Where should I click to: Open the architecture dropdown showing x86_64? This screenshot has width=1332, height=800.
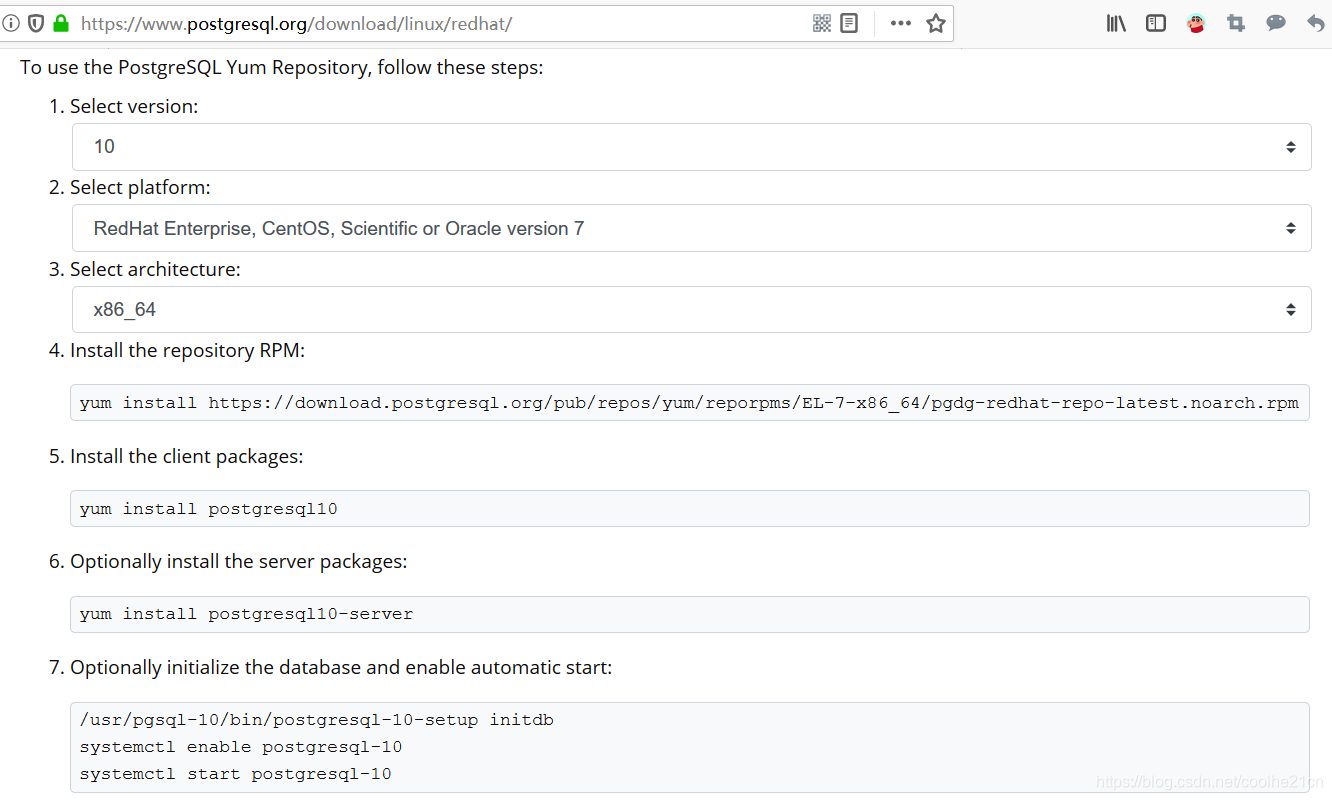[x=691, y=310]
